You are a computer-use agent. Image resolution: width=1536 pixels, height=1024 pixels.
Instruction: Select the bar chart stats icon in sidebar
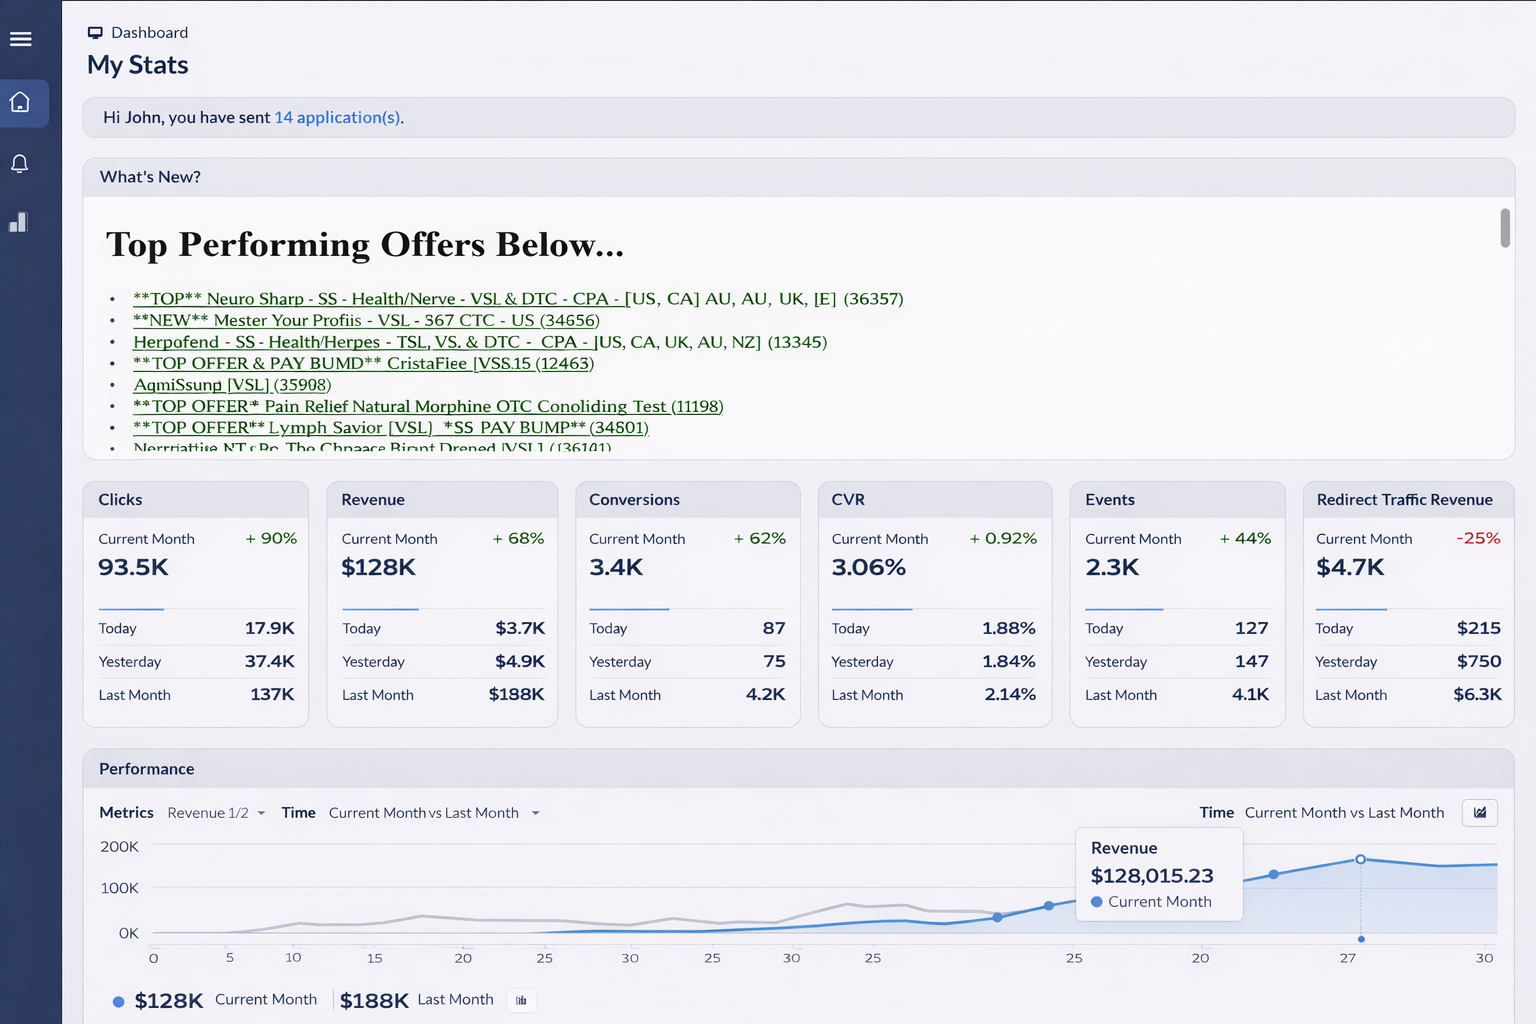coord(17,222)
